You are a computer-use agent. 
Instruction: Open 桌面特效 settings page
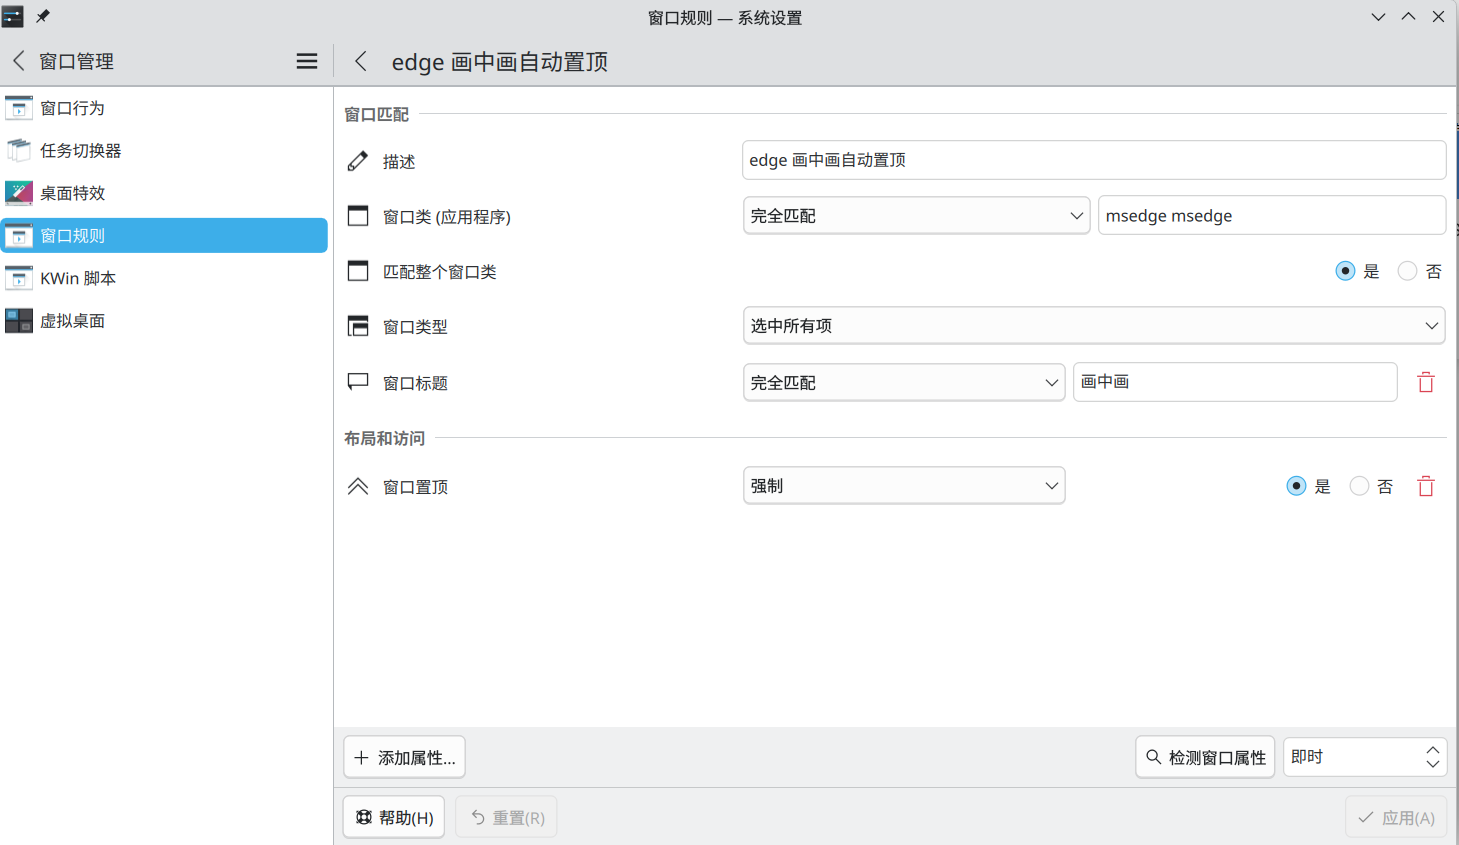point(165,193)
